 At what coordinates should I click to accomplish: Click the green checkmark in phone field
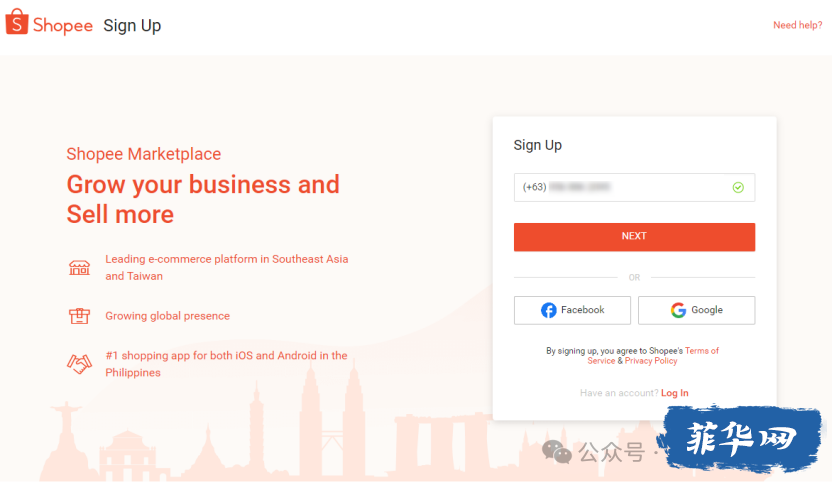pyautogui.click(x=738, y=187)
